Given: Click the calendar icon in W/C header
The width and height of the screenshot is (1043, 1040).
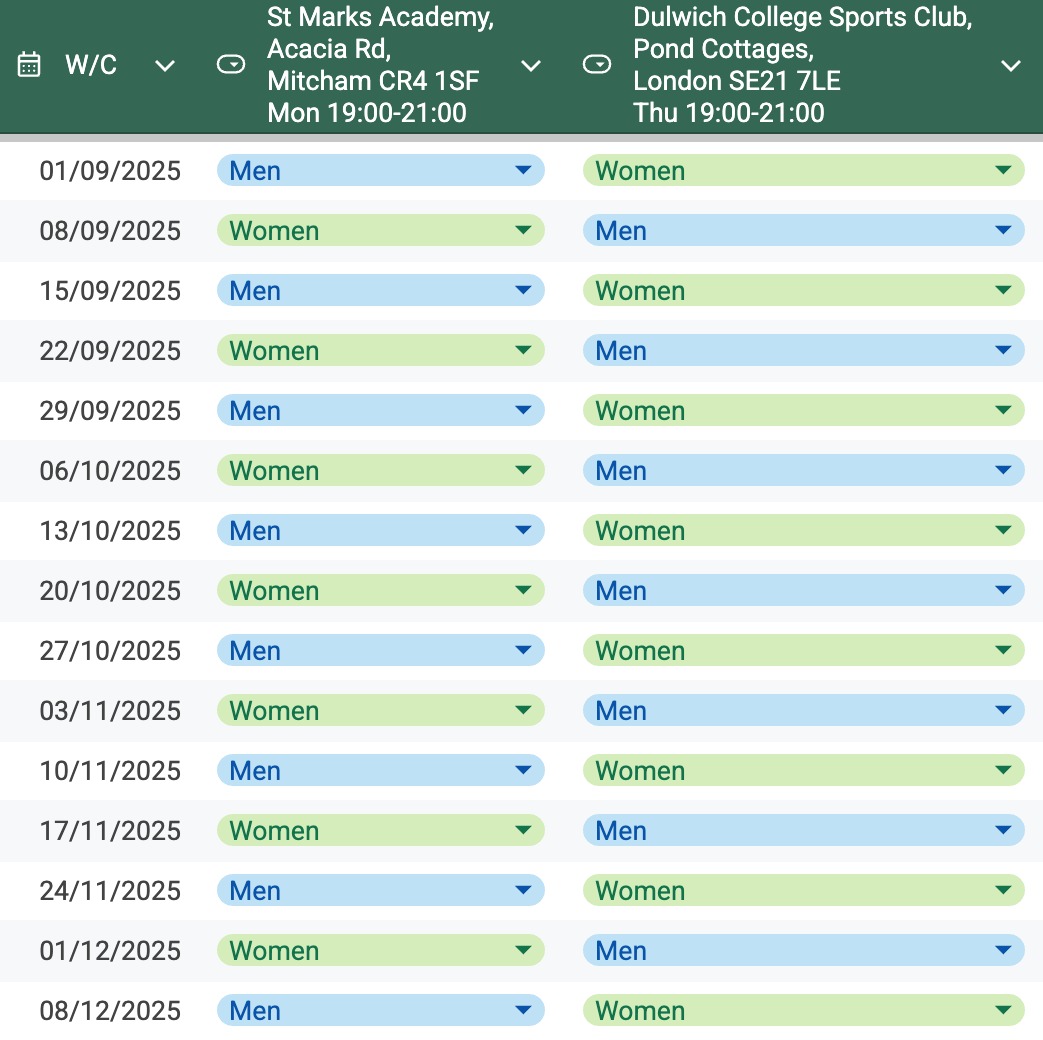Looking at the screenshot, I should pos(30,66).
